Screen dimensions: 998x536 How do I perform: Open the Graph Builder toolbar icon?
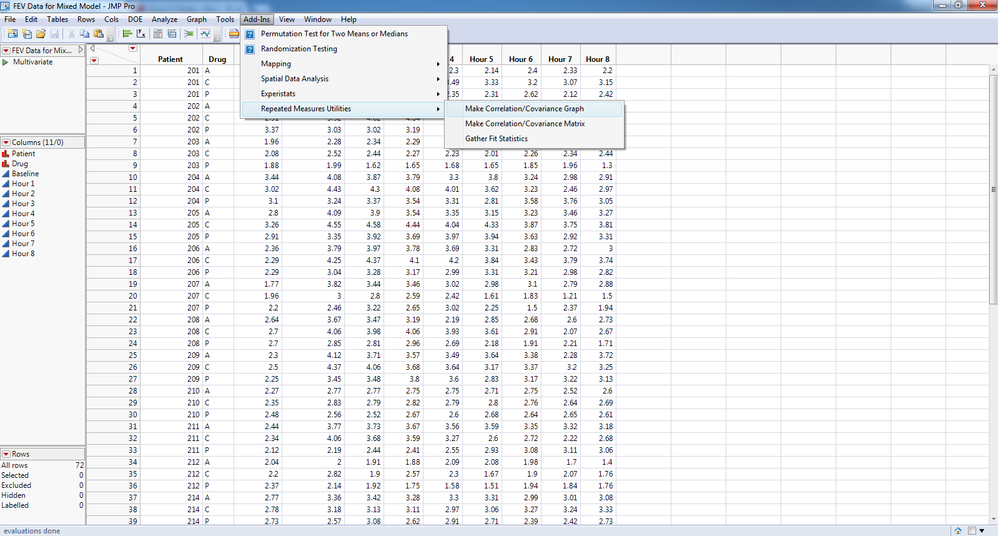[206, 34]
